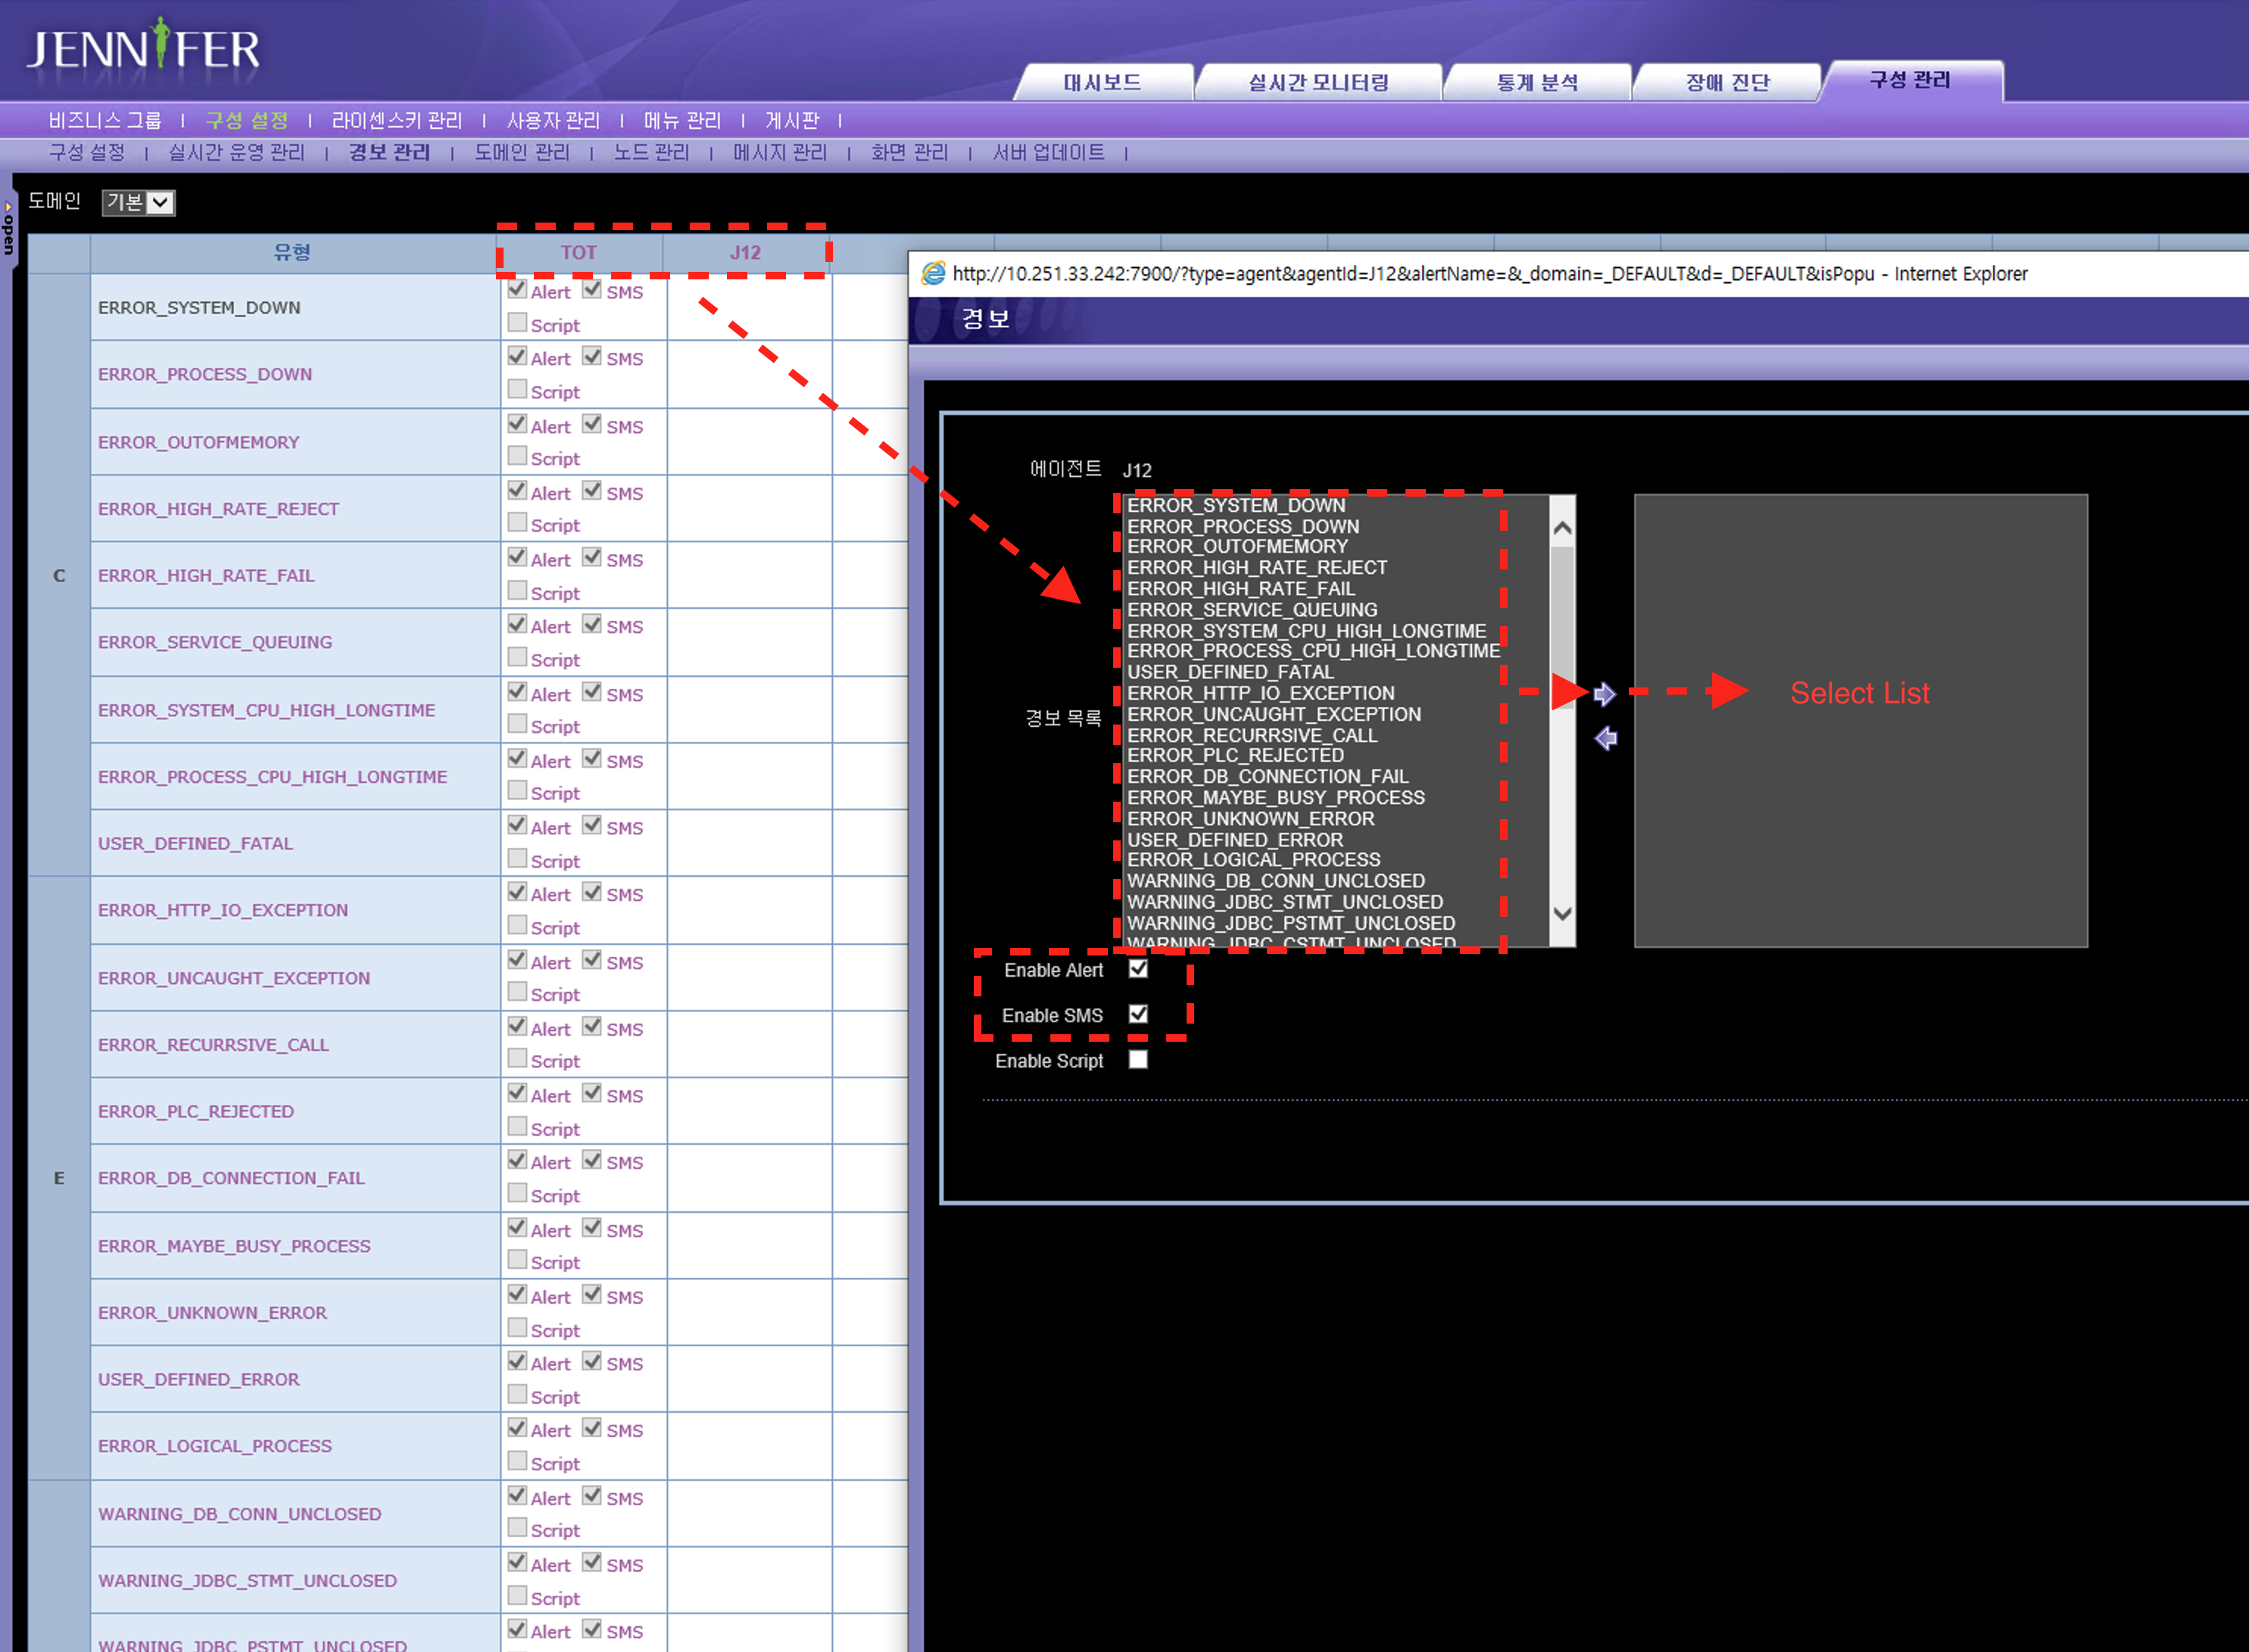Check the Enable Script checkbox
The image size is (2249, 1652).
(x=1138, y=1060)
